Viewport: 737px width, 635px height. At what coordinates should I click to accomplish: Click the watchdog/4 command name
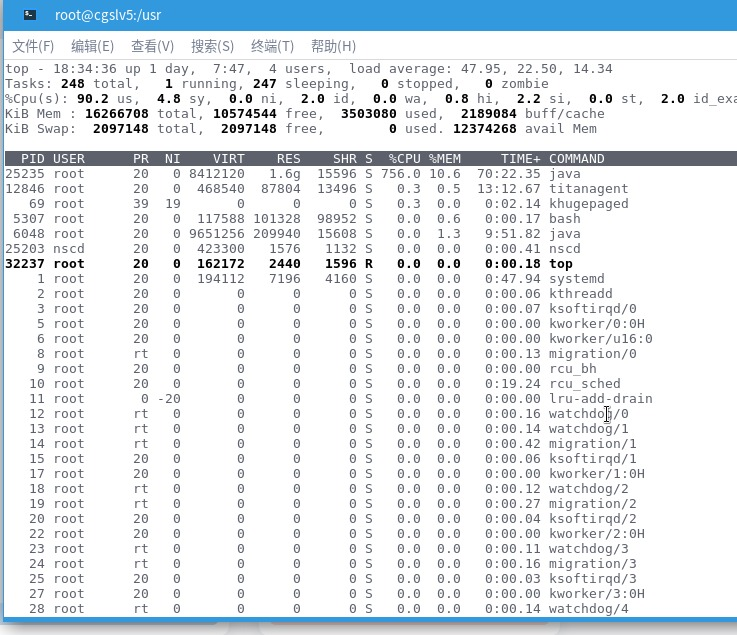point(588,609)
